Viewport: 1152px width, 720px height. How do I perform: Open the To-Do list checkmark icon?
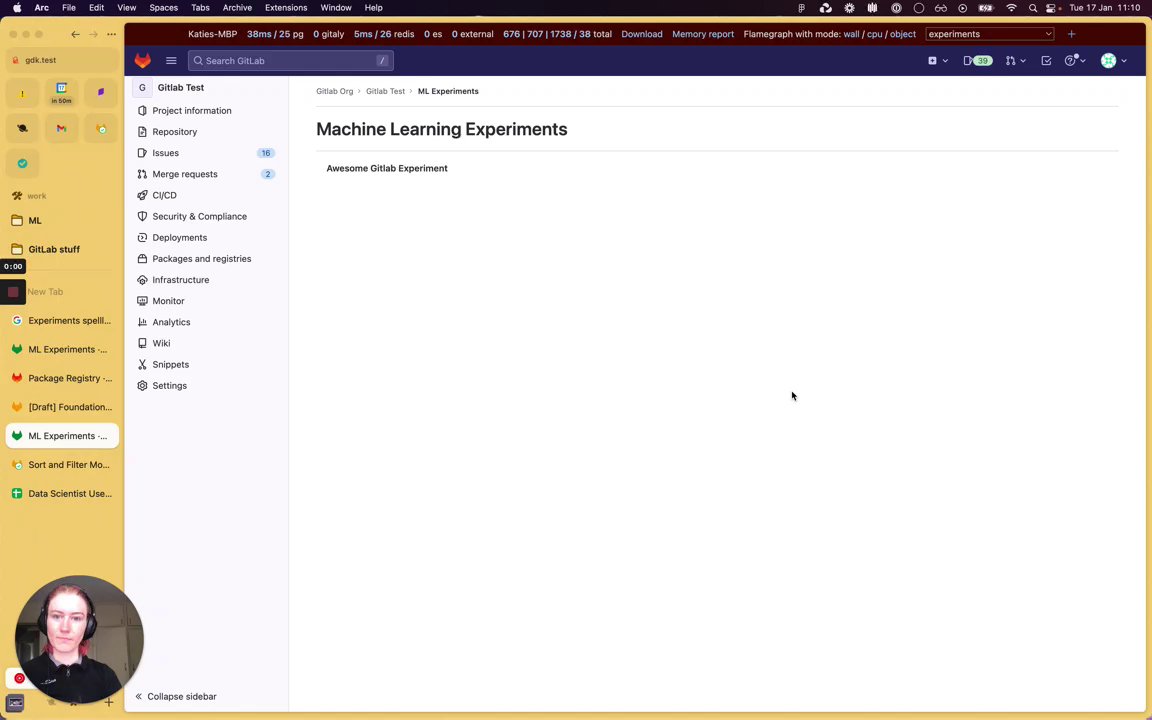(1046, 61)
